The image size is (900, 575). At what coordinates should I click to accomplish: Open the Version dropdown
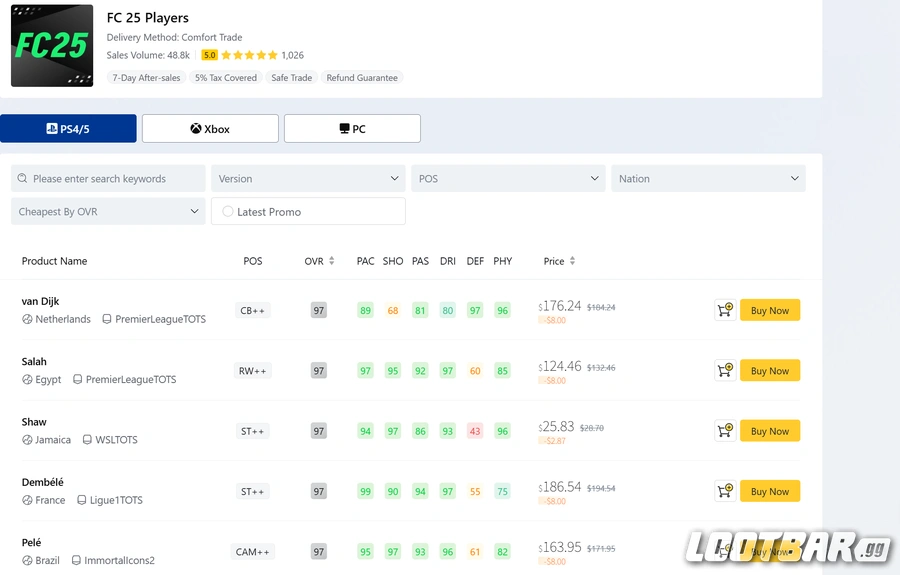(308, 179)
